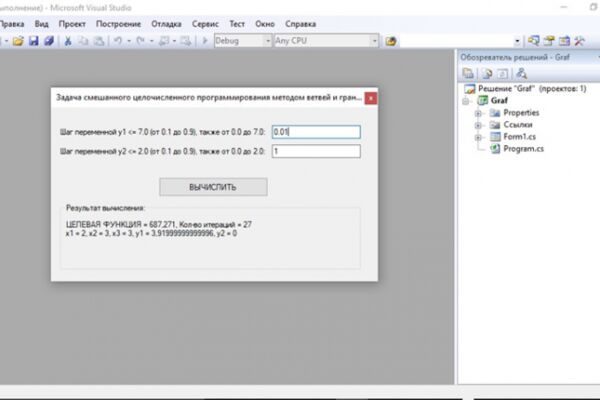Click the x1 = 2, x2 = 3 result line

pos(151,233)
